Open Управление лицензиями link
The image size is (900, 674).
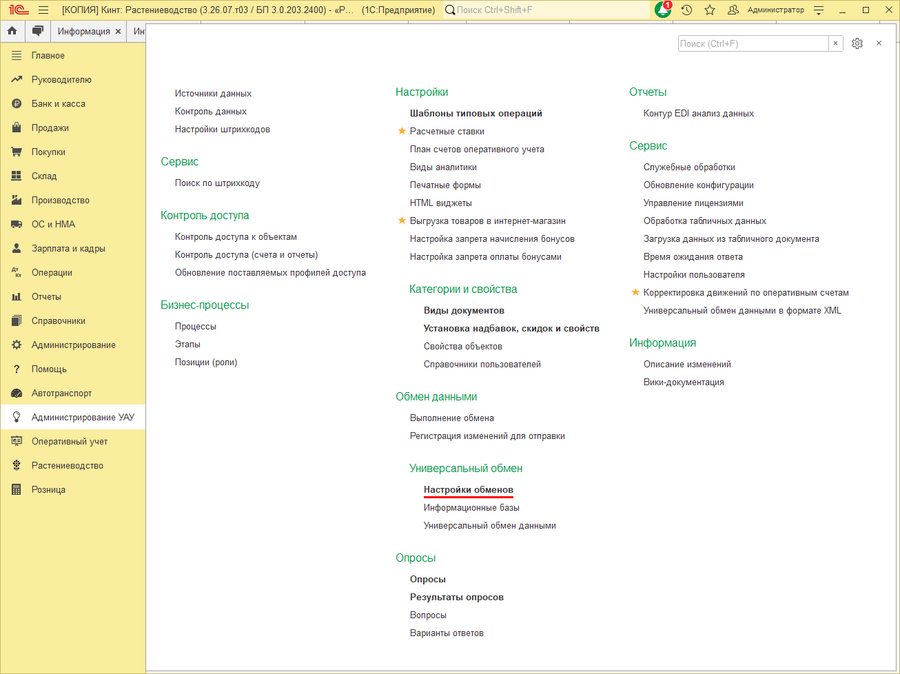coord(693,203)
